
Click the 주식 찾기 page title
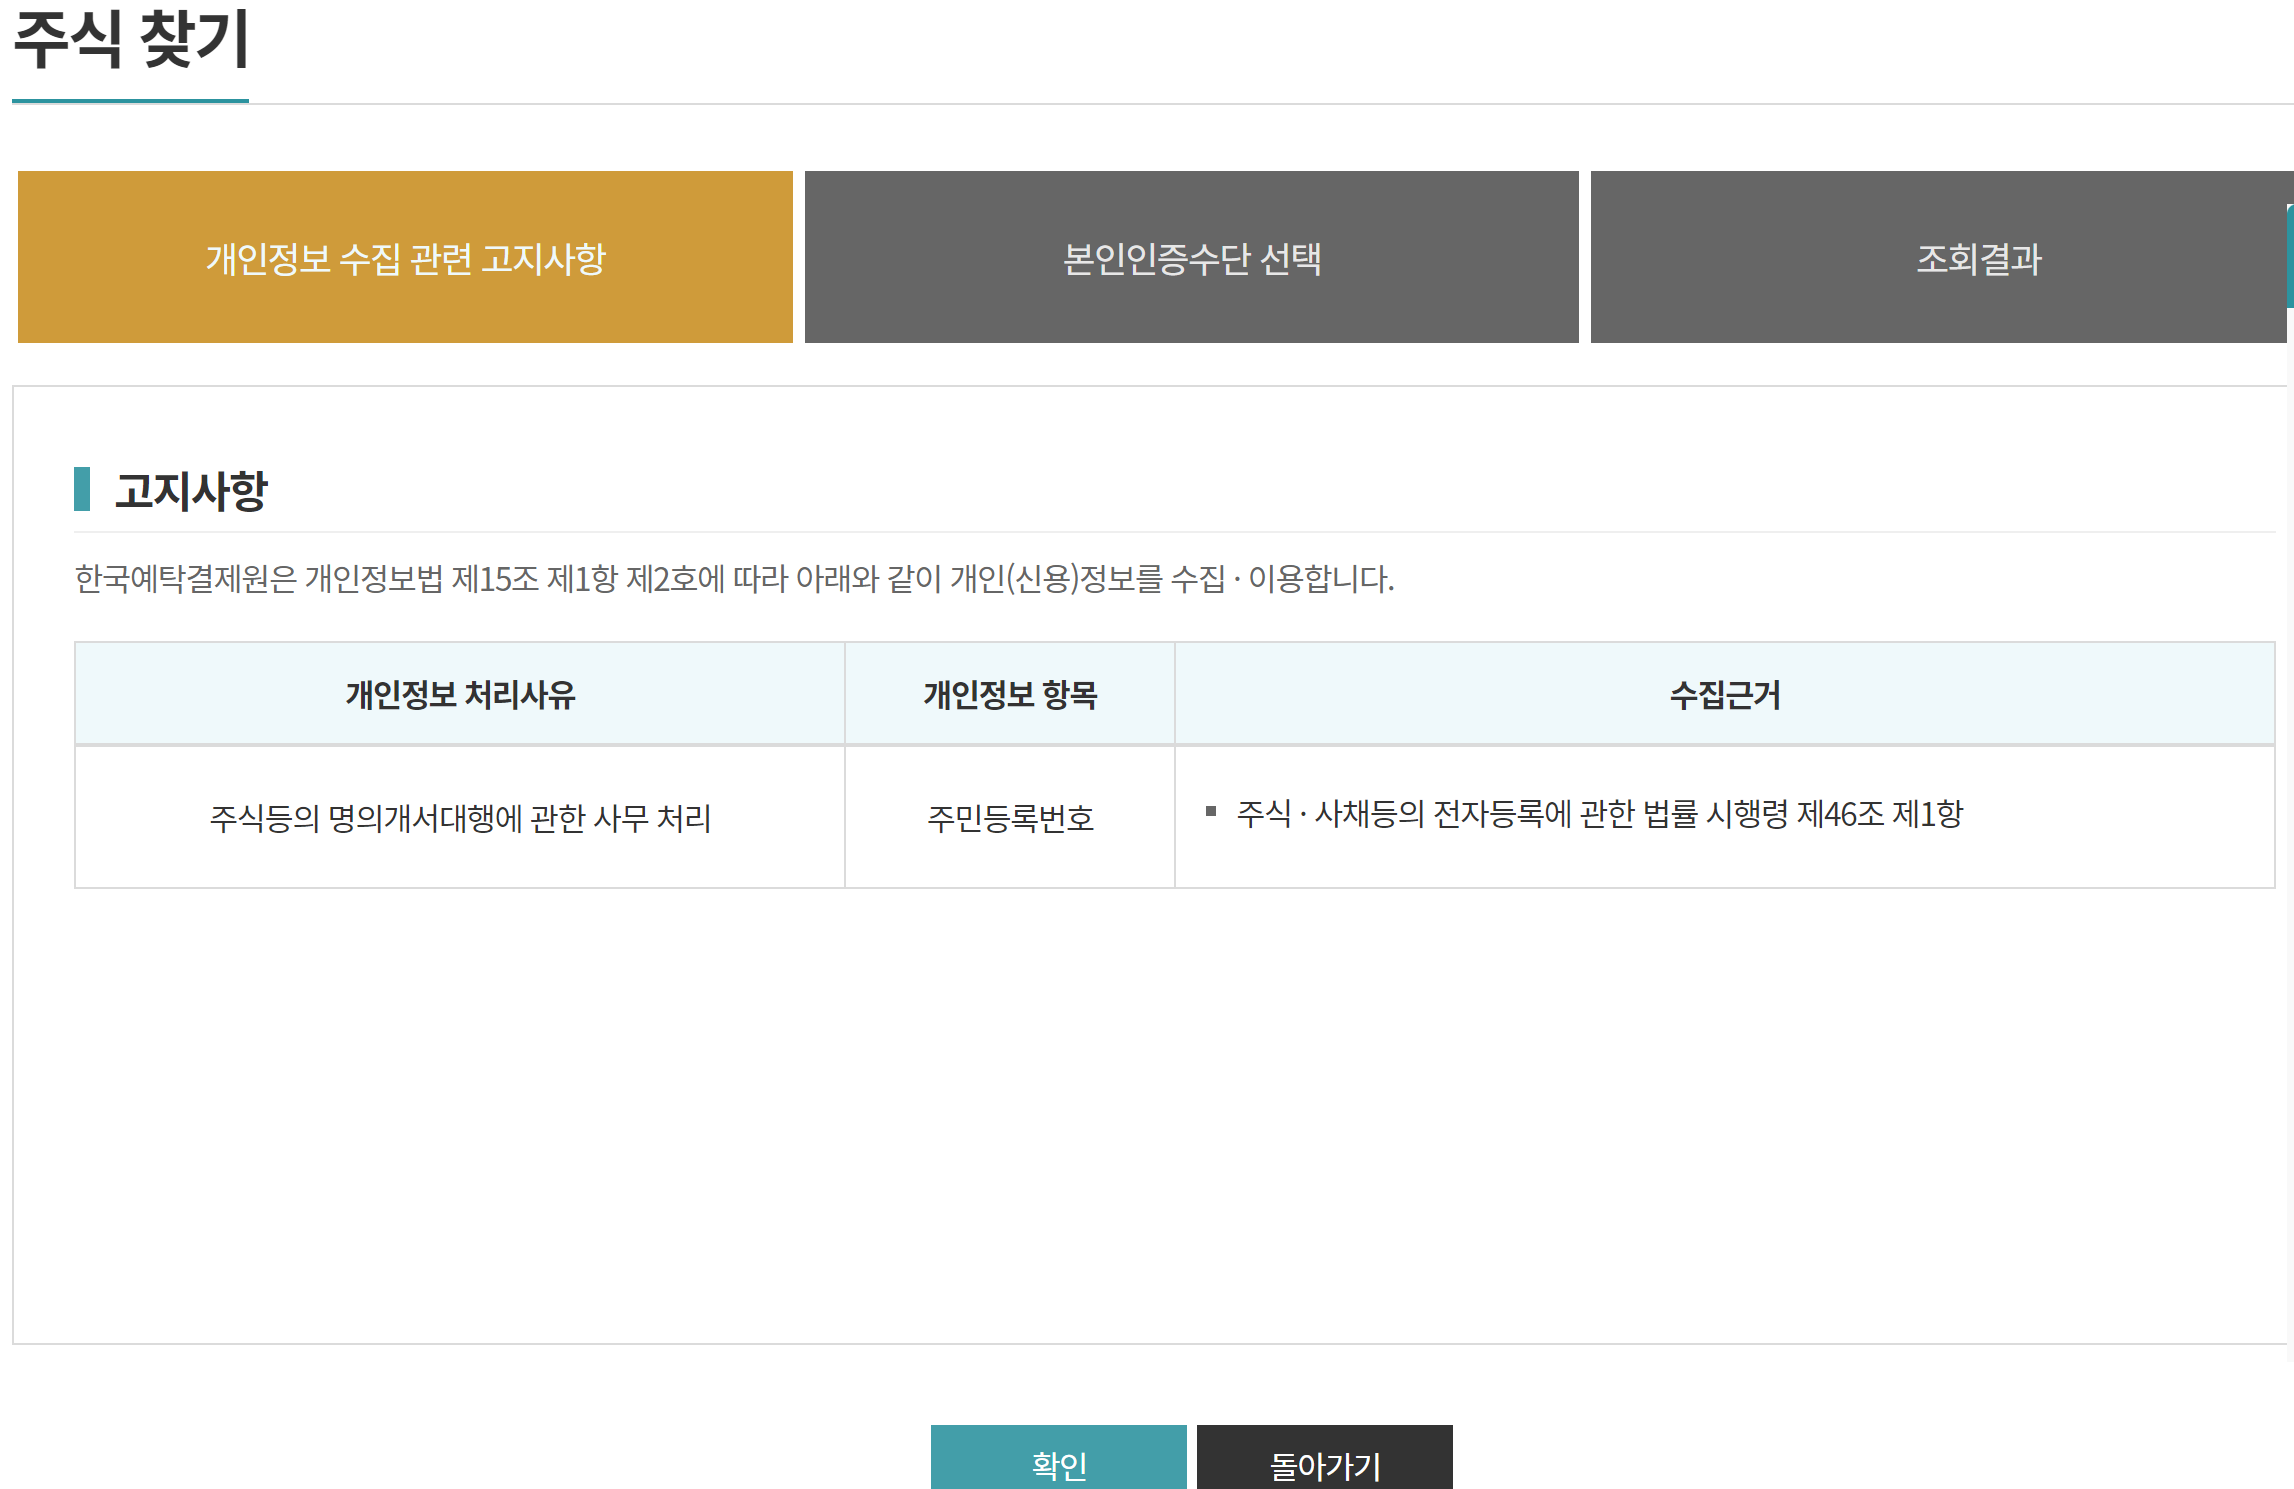[x=131, y=40]
